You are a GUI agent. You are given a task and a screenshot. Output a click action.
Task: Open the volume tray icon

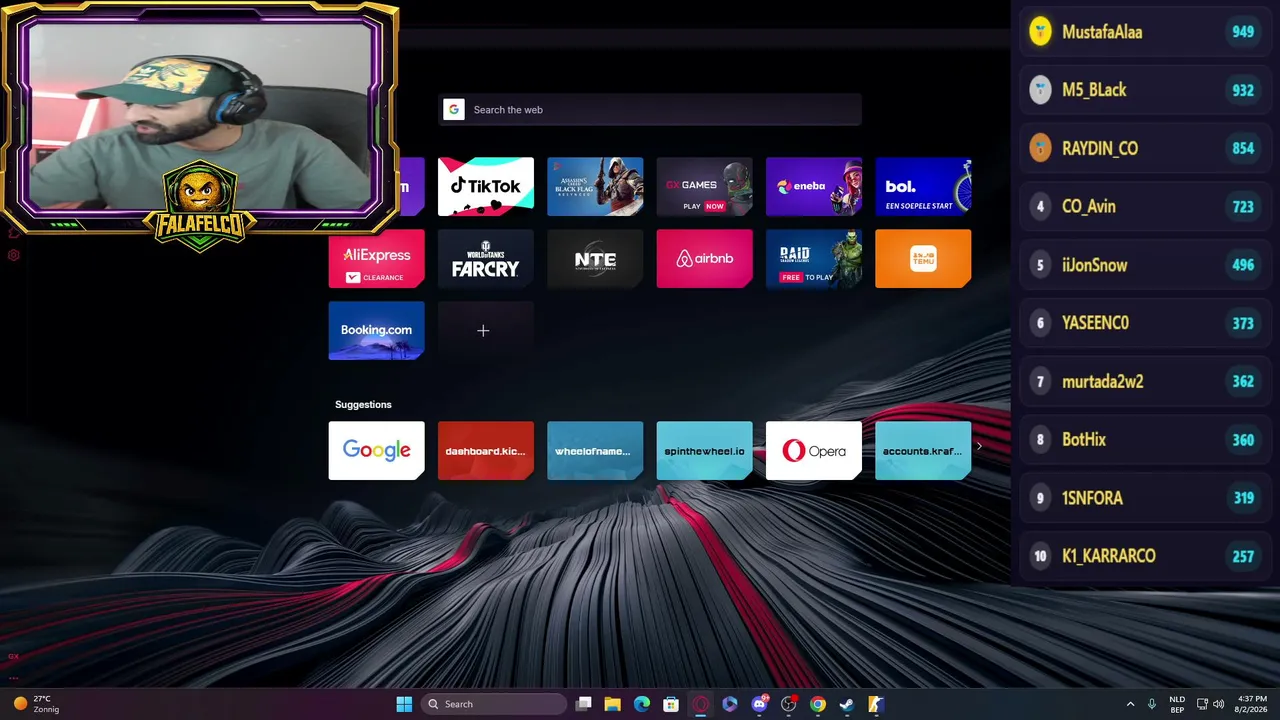point(1218,704)
